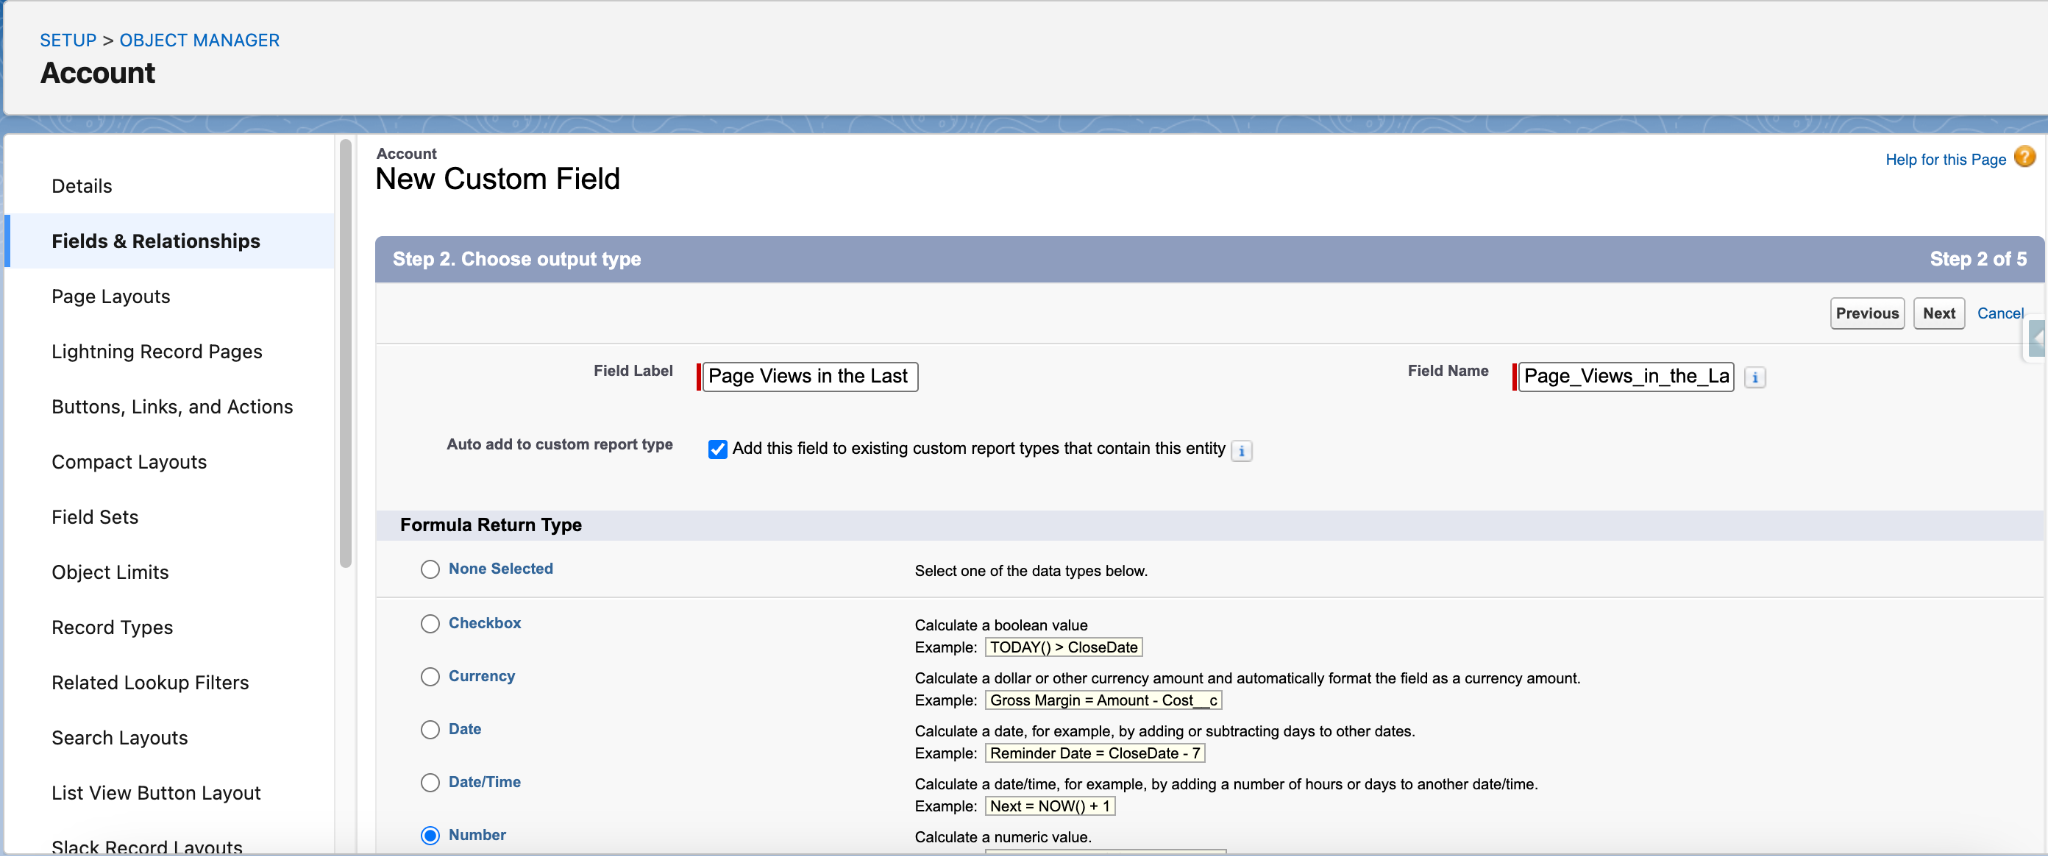
Task: Click example 'Gross Margin = Amount - Cost__c'
Action: 1104,700
